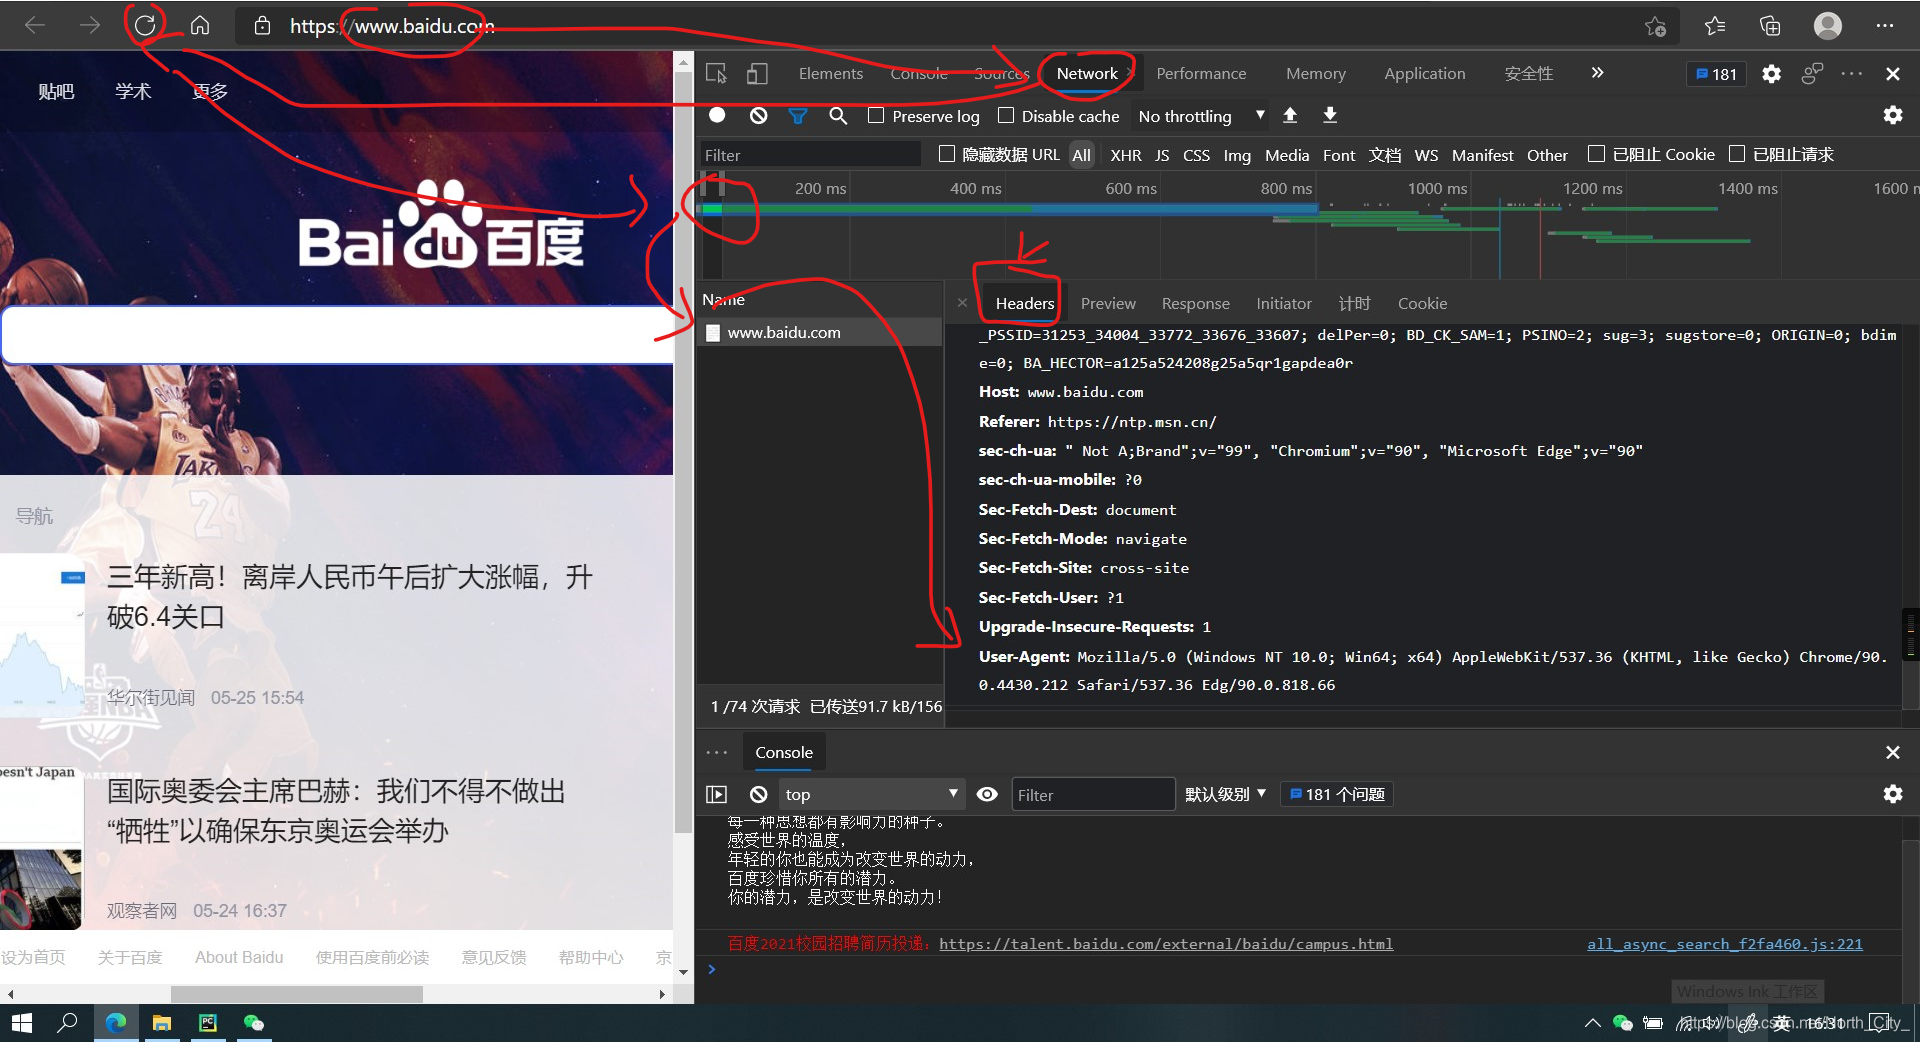The width and height of the screenshot is (1920, 1042).
Task: Open the 学术 link on Baidu
Action: click(133, 91)
